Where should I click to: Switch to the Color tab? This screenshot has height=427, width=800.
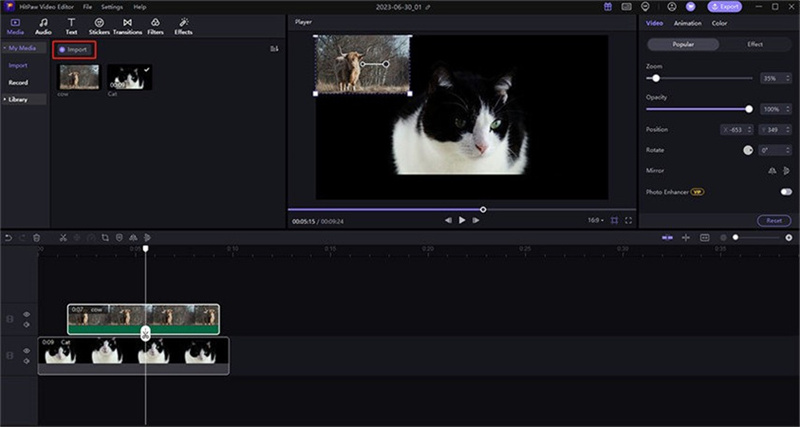[x=719, y=23]
